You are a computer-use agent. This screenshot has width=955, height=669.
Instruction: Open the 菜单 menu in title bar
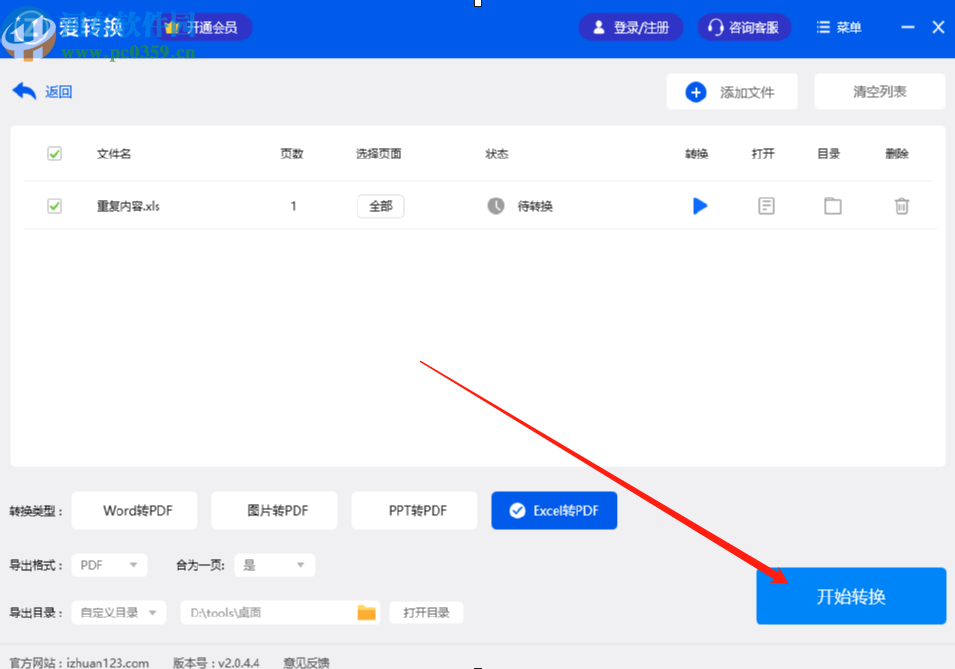[x=839, y=27]
